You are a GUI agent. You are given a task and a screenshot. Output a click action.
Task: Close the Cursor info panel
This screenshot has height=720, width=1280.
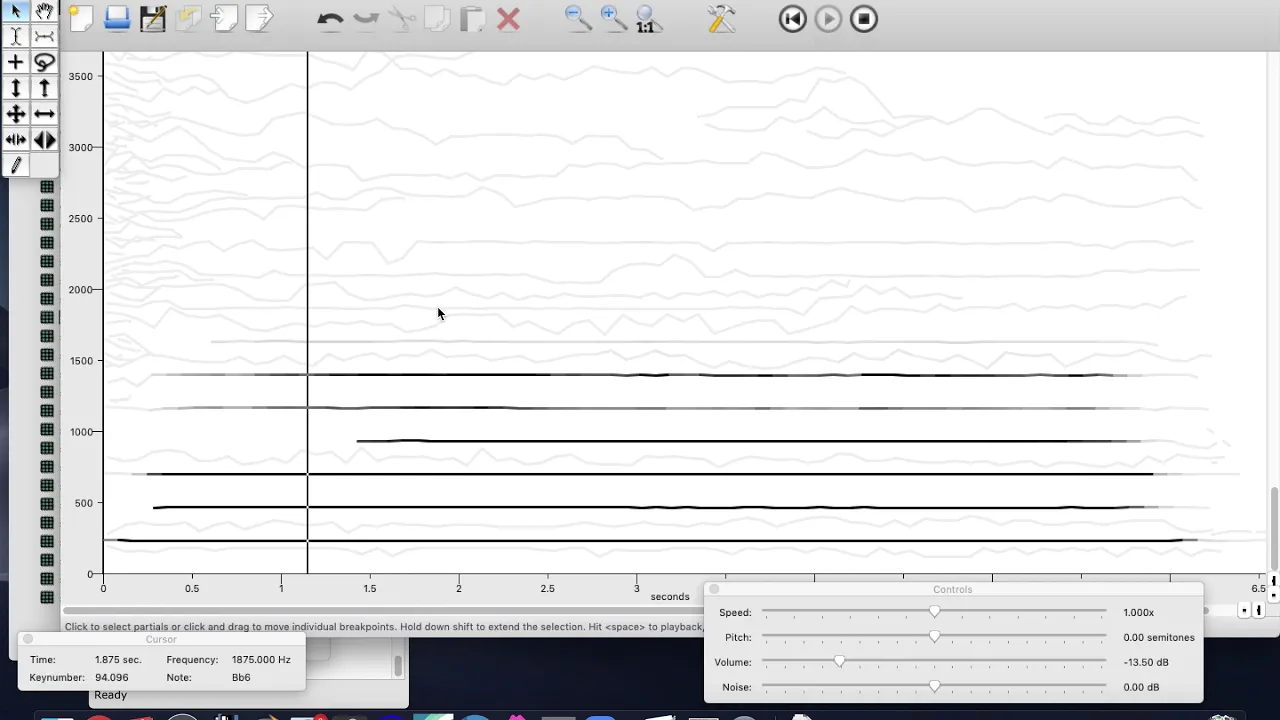click(28, 639)
